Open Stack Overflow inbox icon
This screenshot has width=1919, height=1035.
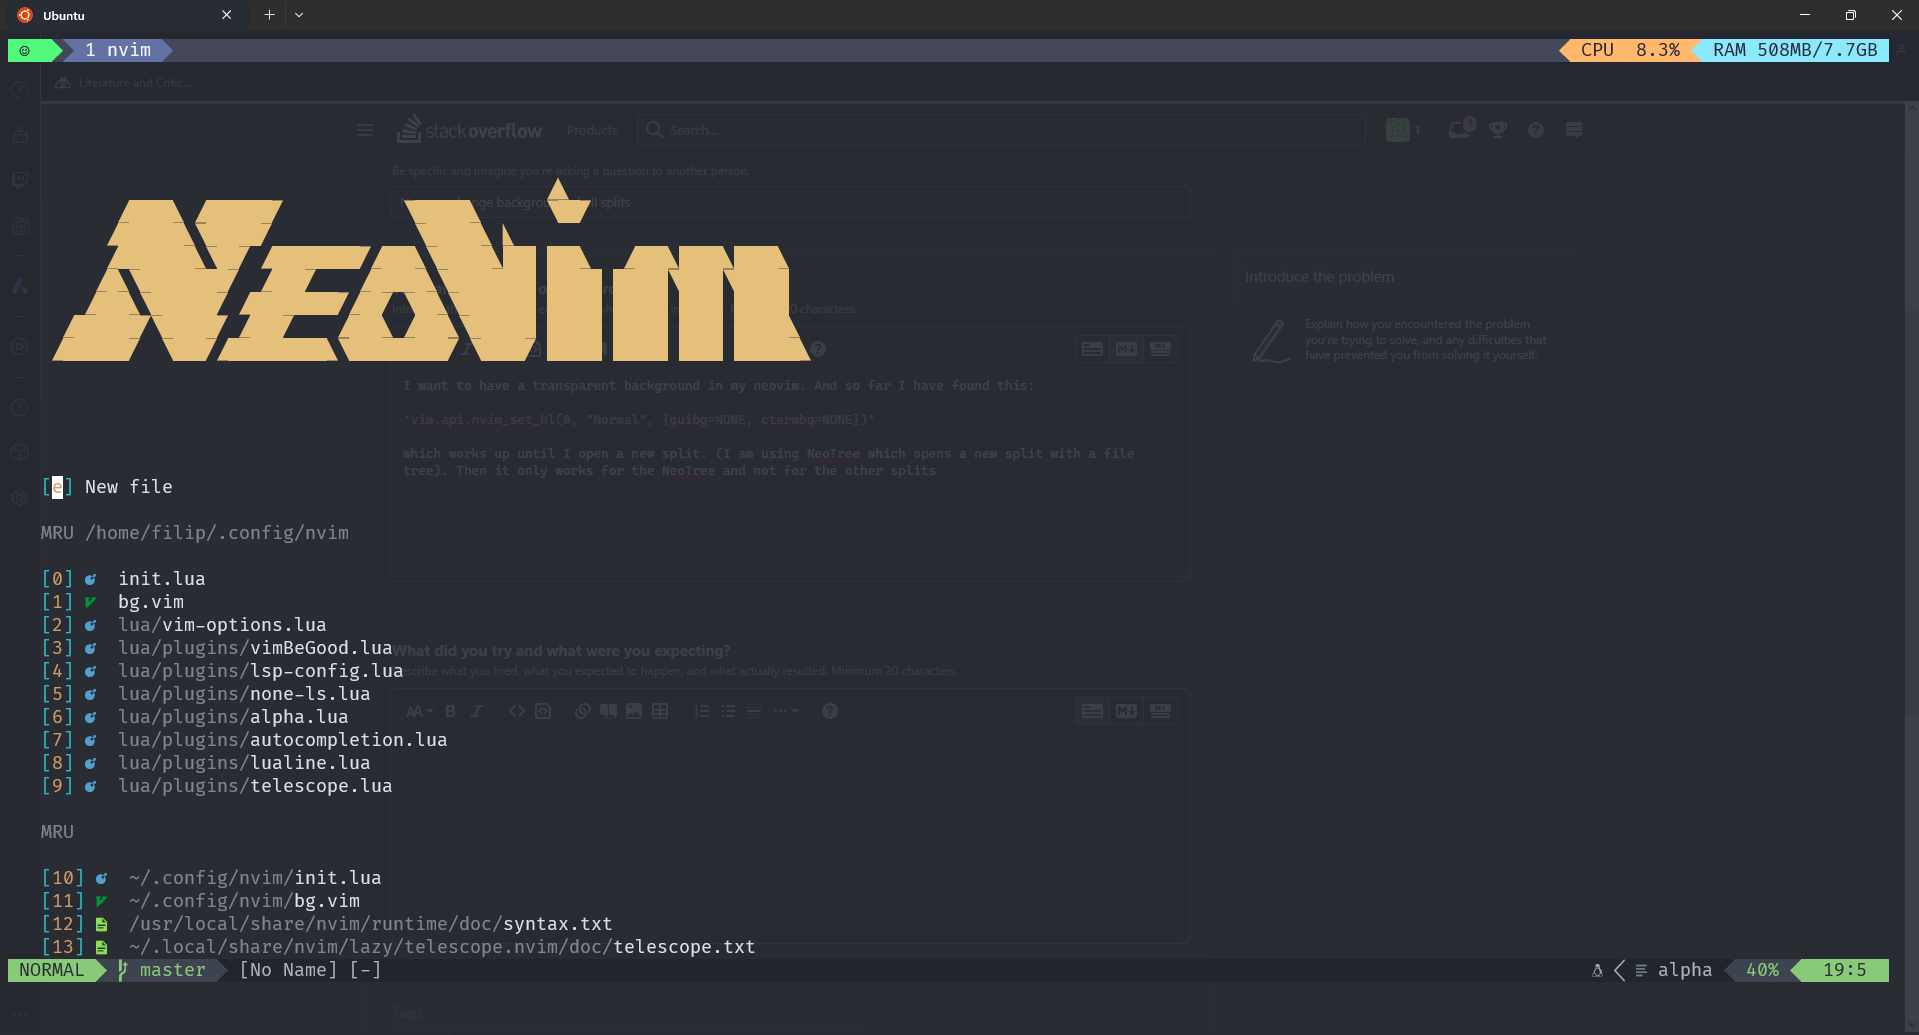[1461, 129]
